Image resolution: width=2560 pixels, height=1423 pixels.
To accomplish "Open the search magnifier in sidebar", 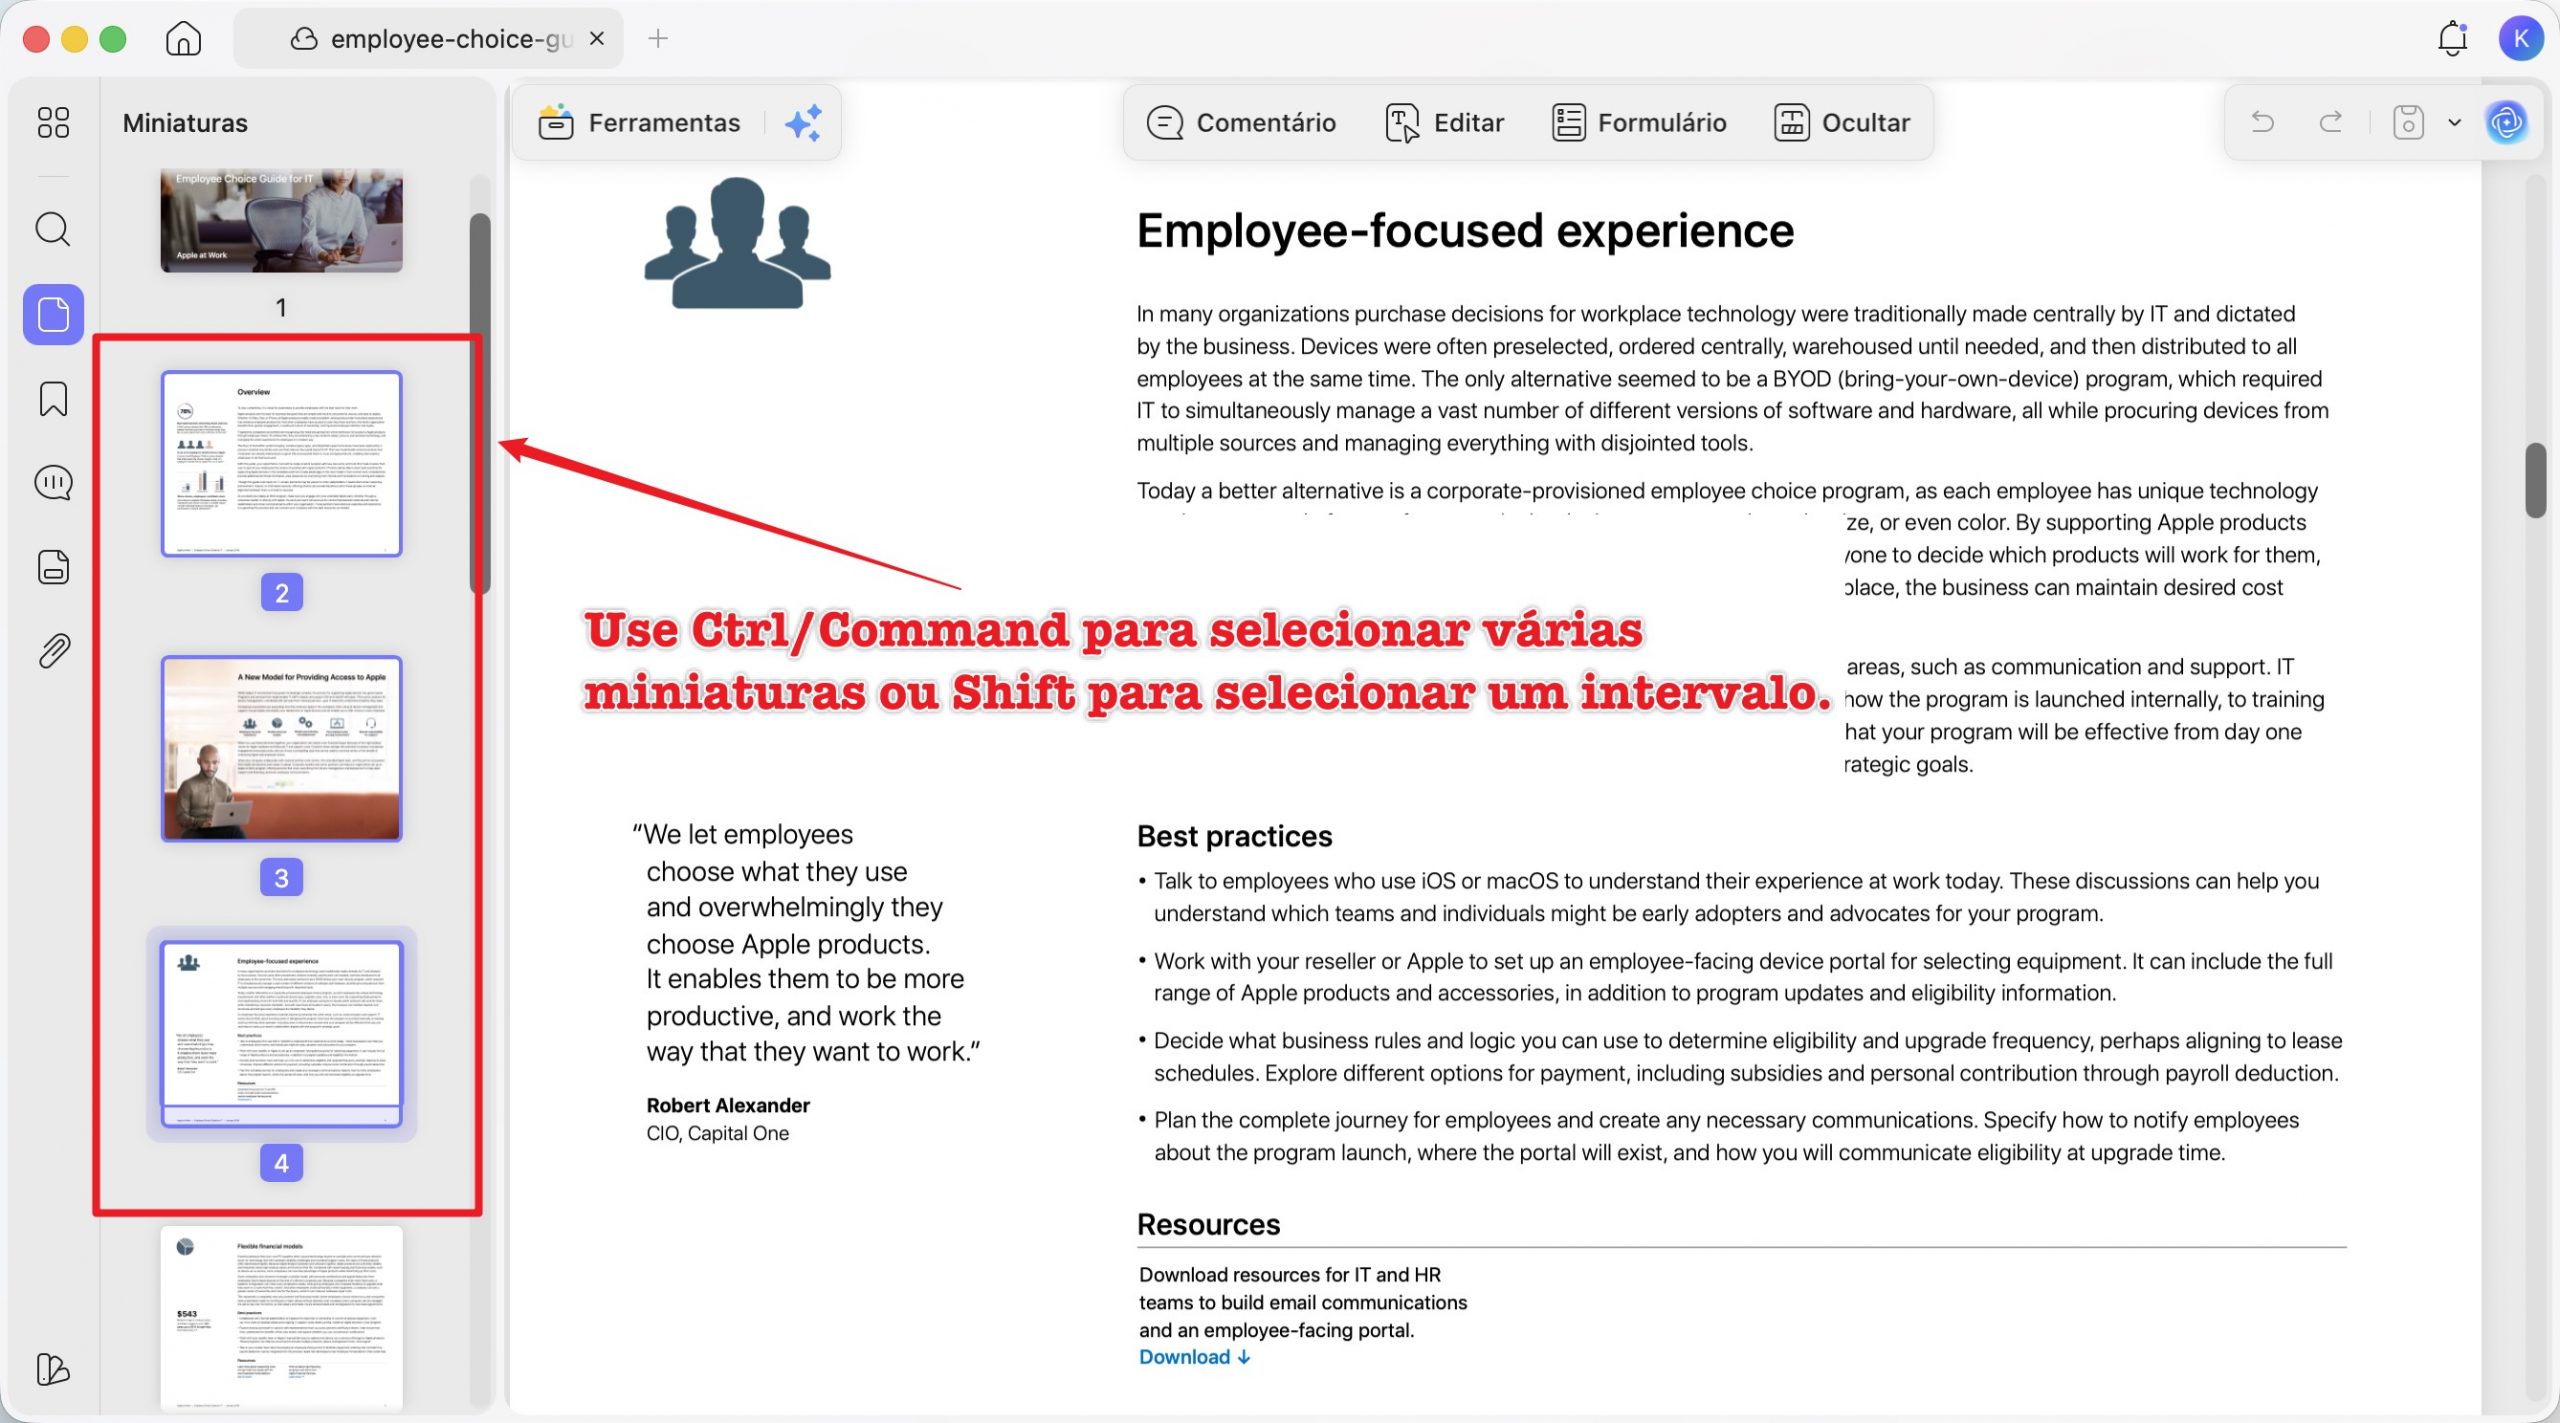I will (53, 229).
